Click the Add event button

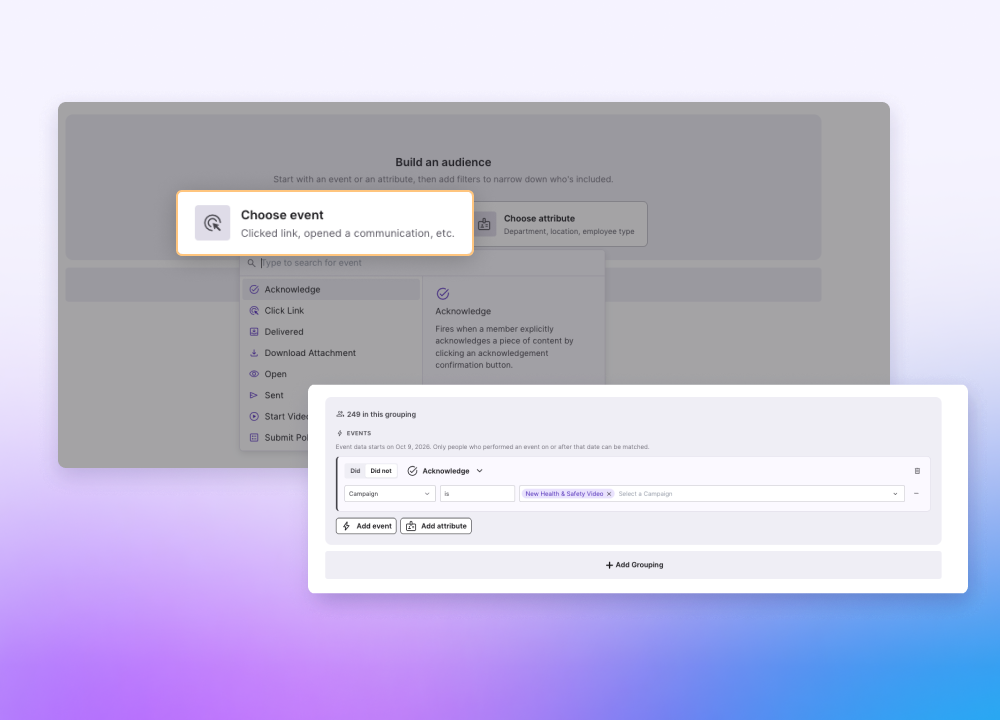click(366, 526)
